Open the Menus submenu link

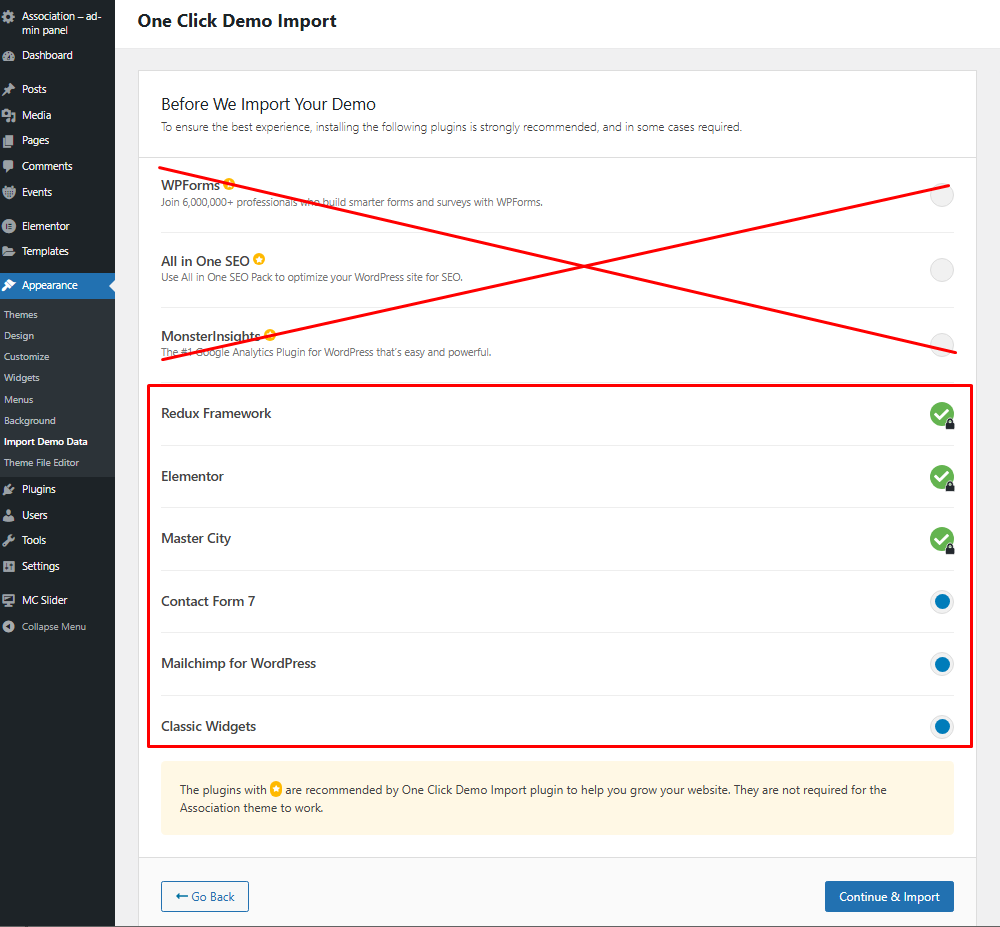tap(18, 400)
